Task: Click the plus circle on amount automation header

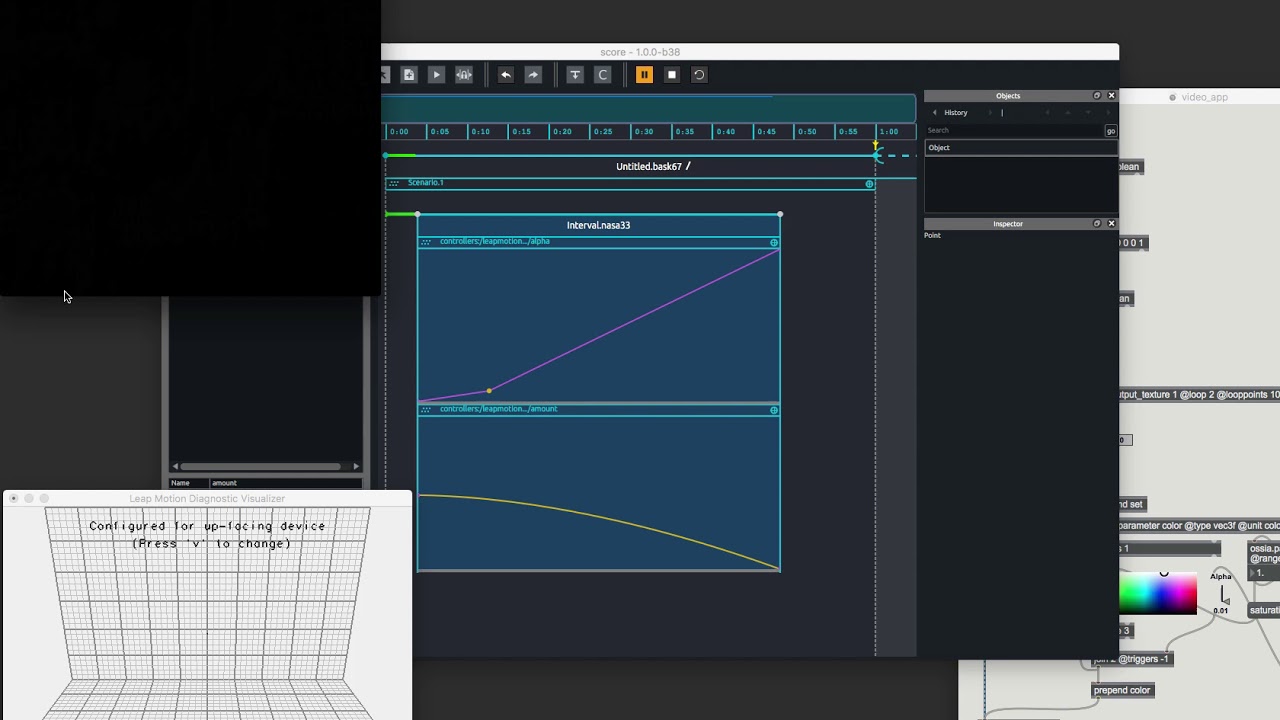Action: [774, 410]
